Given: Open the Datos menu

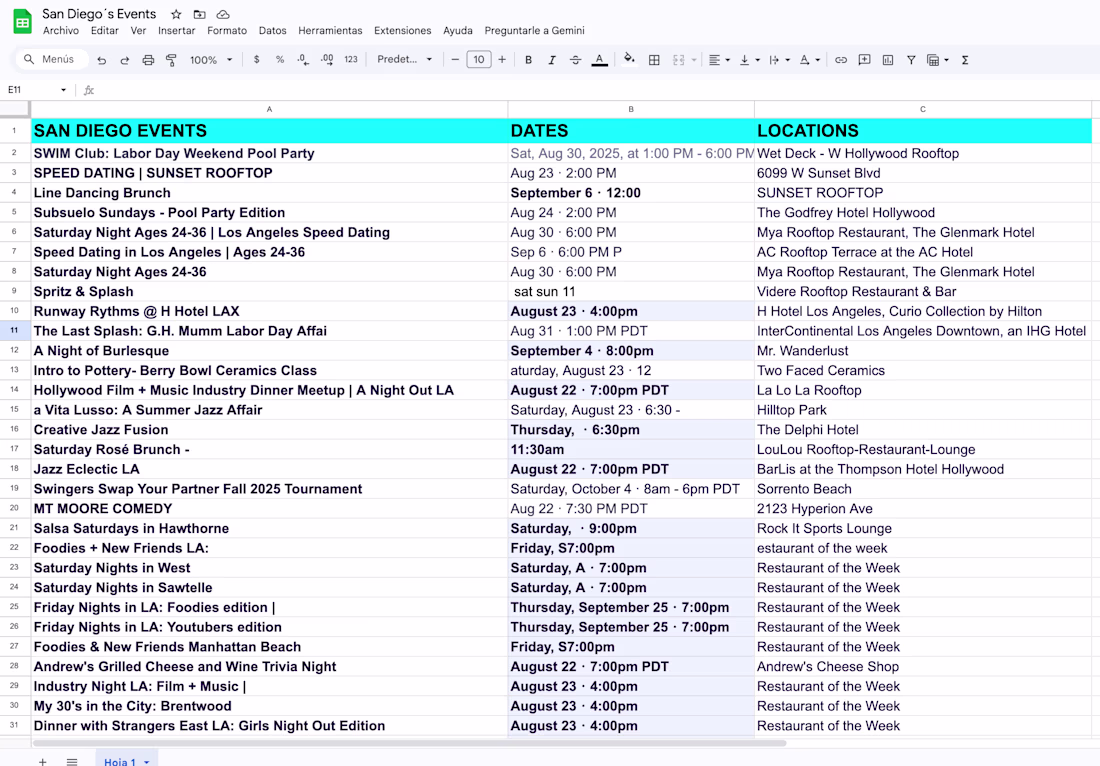Looking at the screenshot, I should point(273,31).
